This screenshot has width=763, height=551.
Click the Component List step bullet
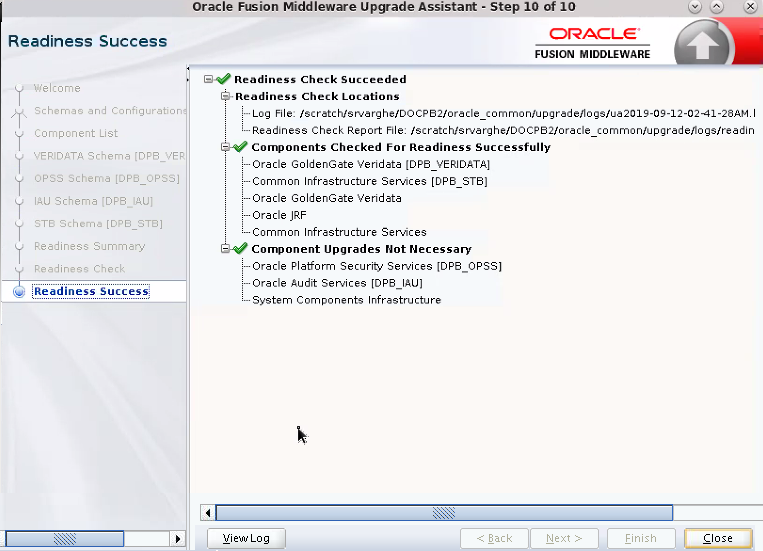tap(19, 133)
